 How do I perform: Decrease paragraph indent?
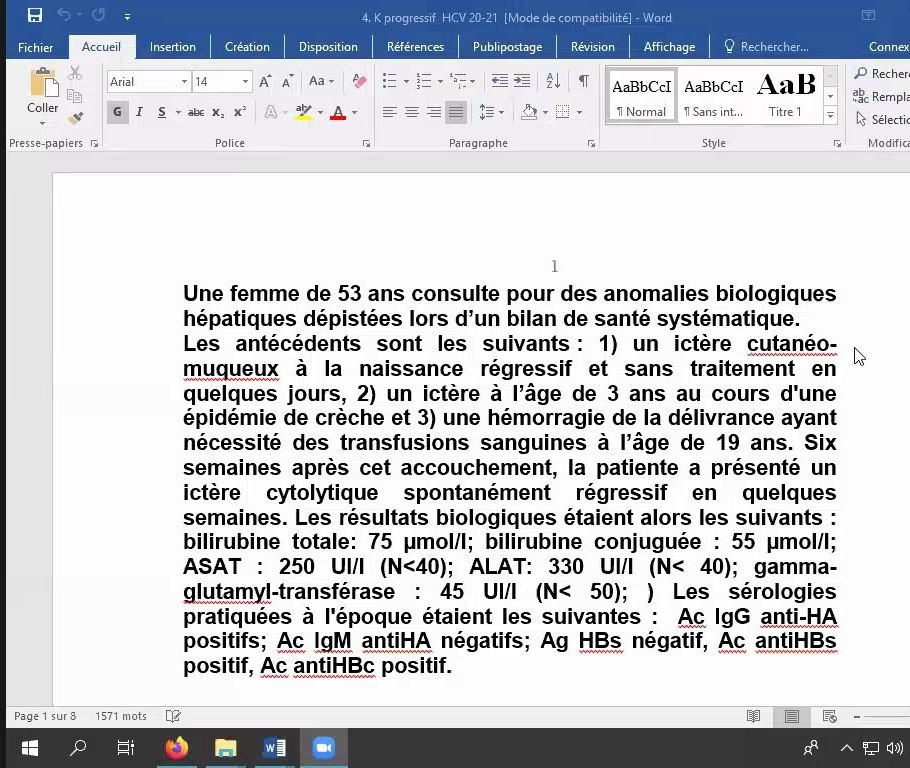point(500,81)
